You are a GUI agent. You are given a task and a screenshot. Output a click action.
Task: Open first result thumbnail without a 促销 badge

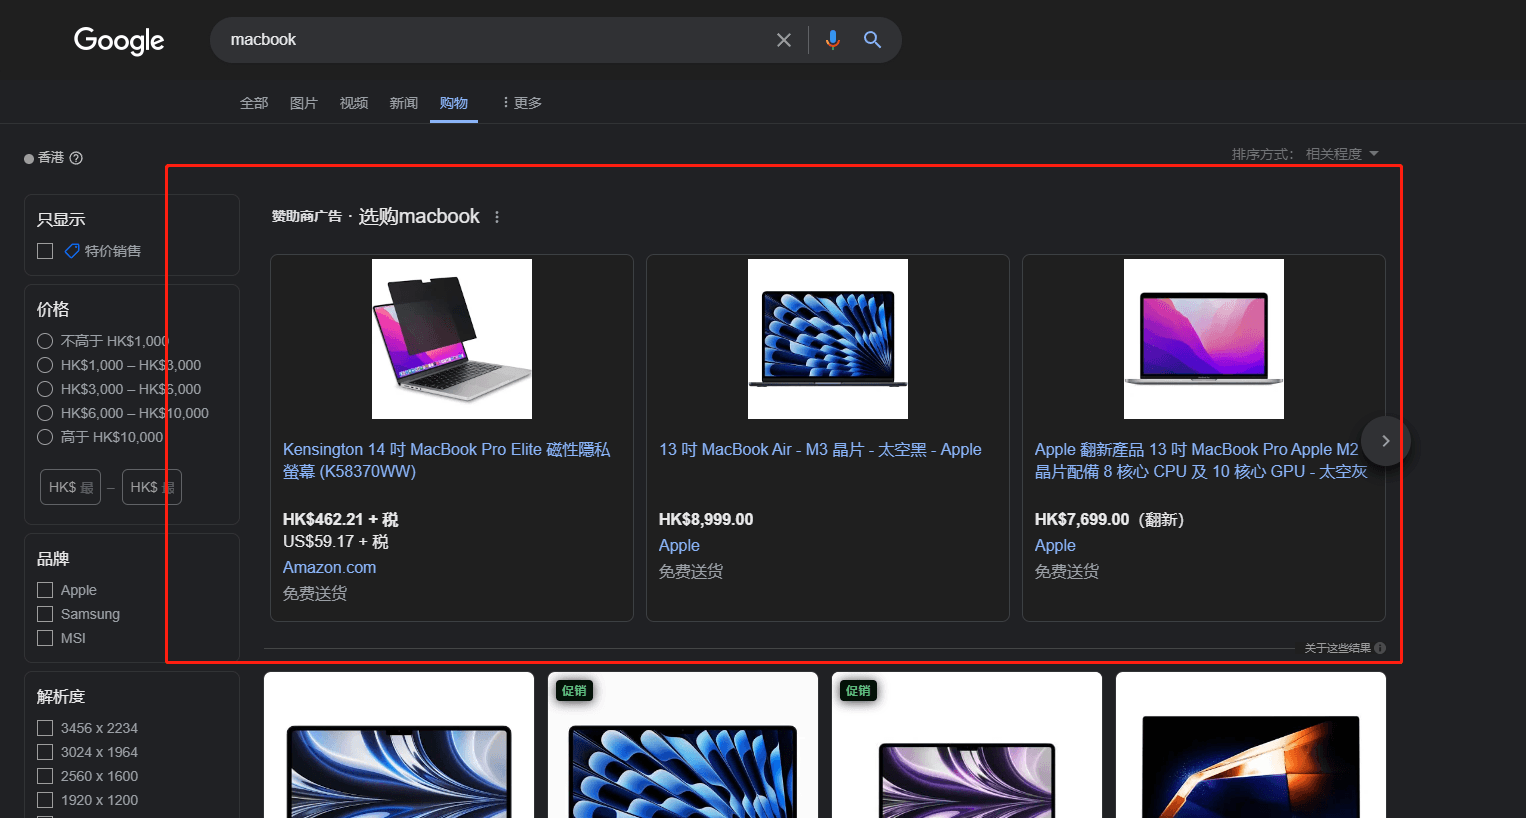click(x=399, y=745)
